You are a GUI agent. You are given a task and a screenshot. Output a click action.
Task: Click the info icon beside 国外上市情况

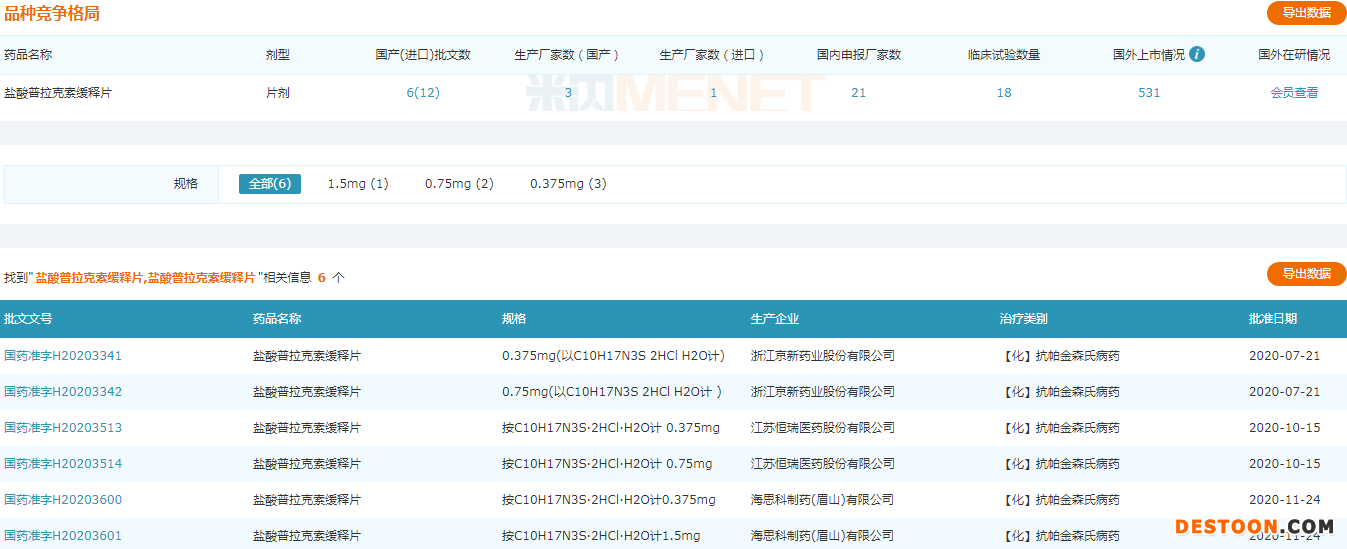click(1197, 54)
